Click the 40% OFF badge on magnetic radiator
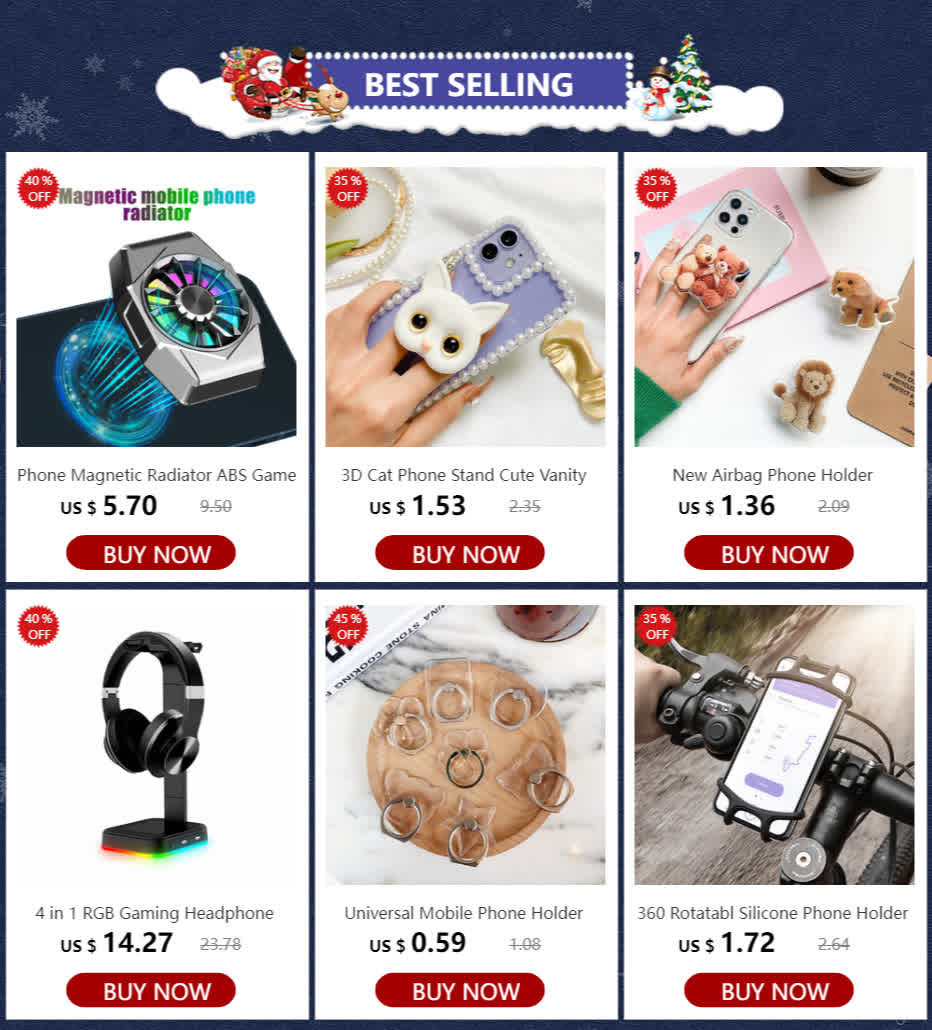 [x=38, y=189]
